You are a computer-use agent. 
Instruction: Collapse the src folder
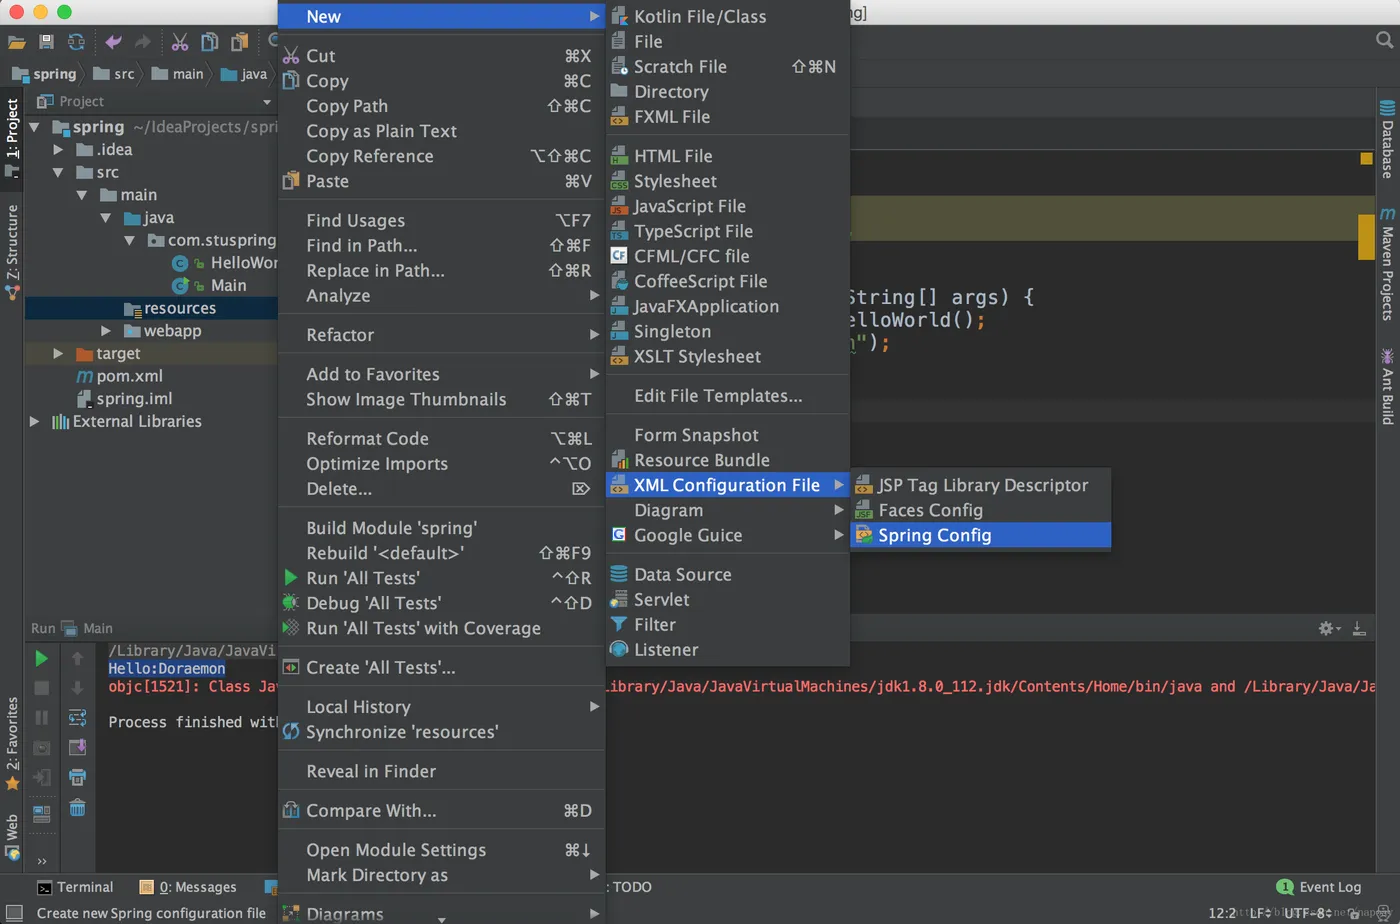(x=58, y=173)
